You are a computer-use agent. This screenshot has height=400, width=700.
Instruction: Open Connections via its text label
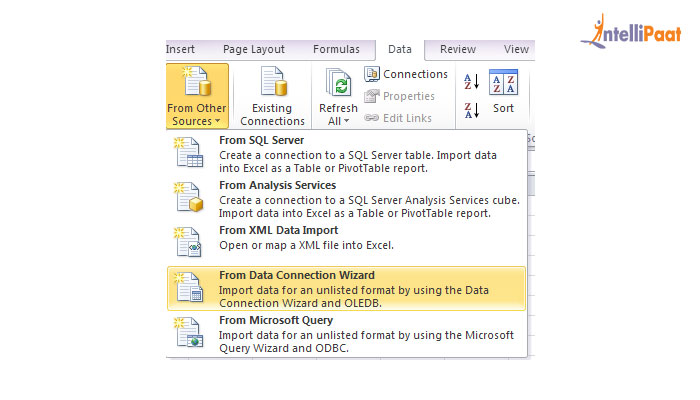tap(415, 74)
